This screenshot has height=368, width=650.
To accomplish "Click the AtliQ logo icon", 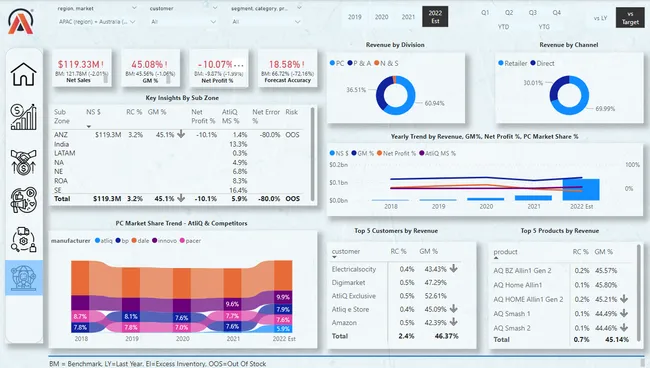I will (21, 22).
